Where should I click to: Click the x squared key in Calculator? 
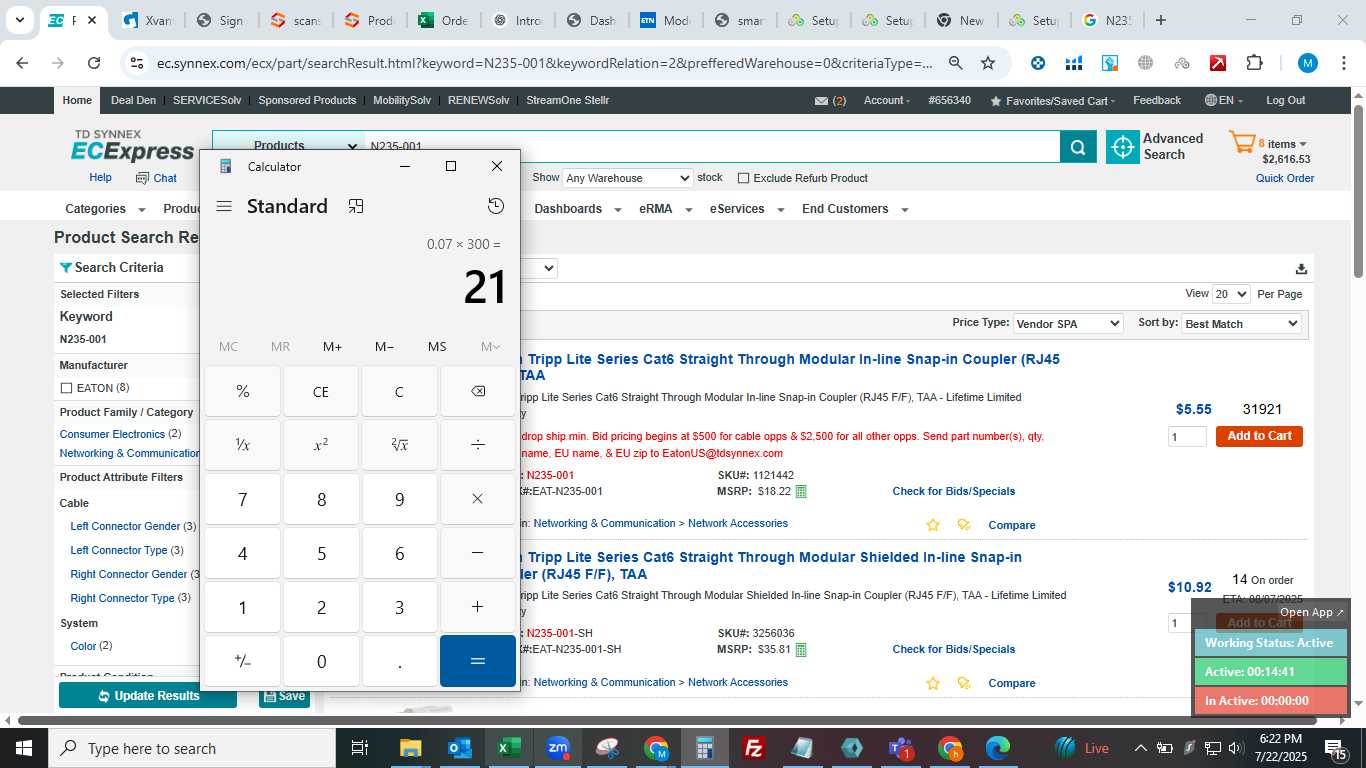click(321, 445)
